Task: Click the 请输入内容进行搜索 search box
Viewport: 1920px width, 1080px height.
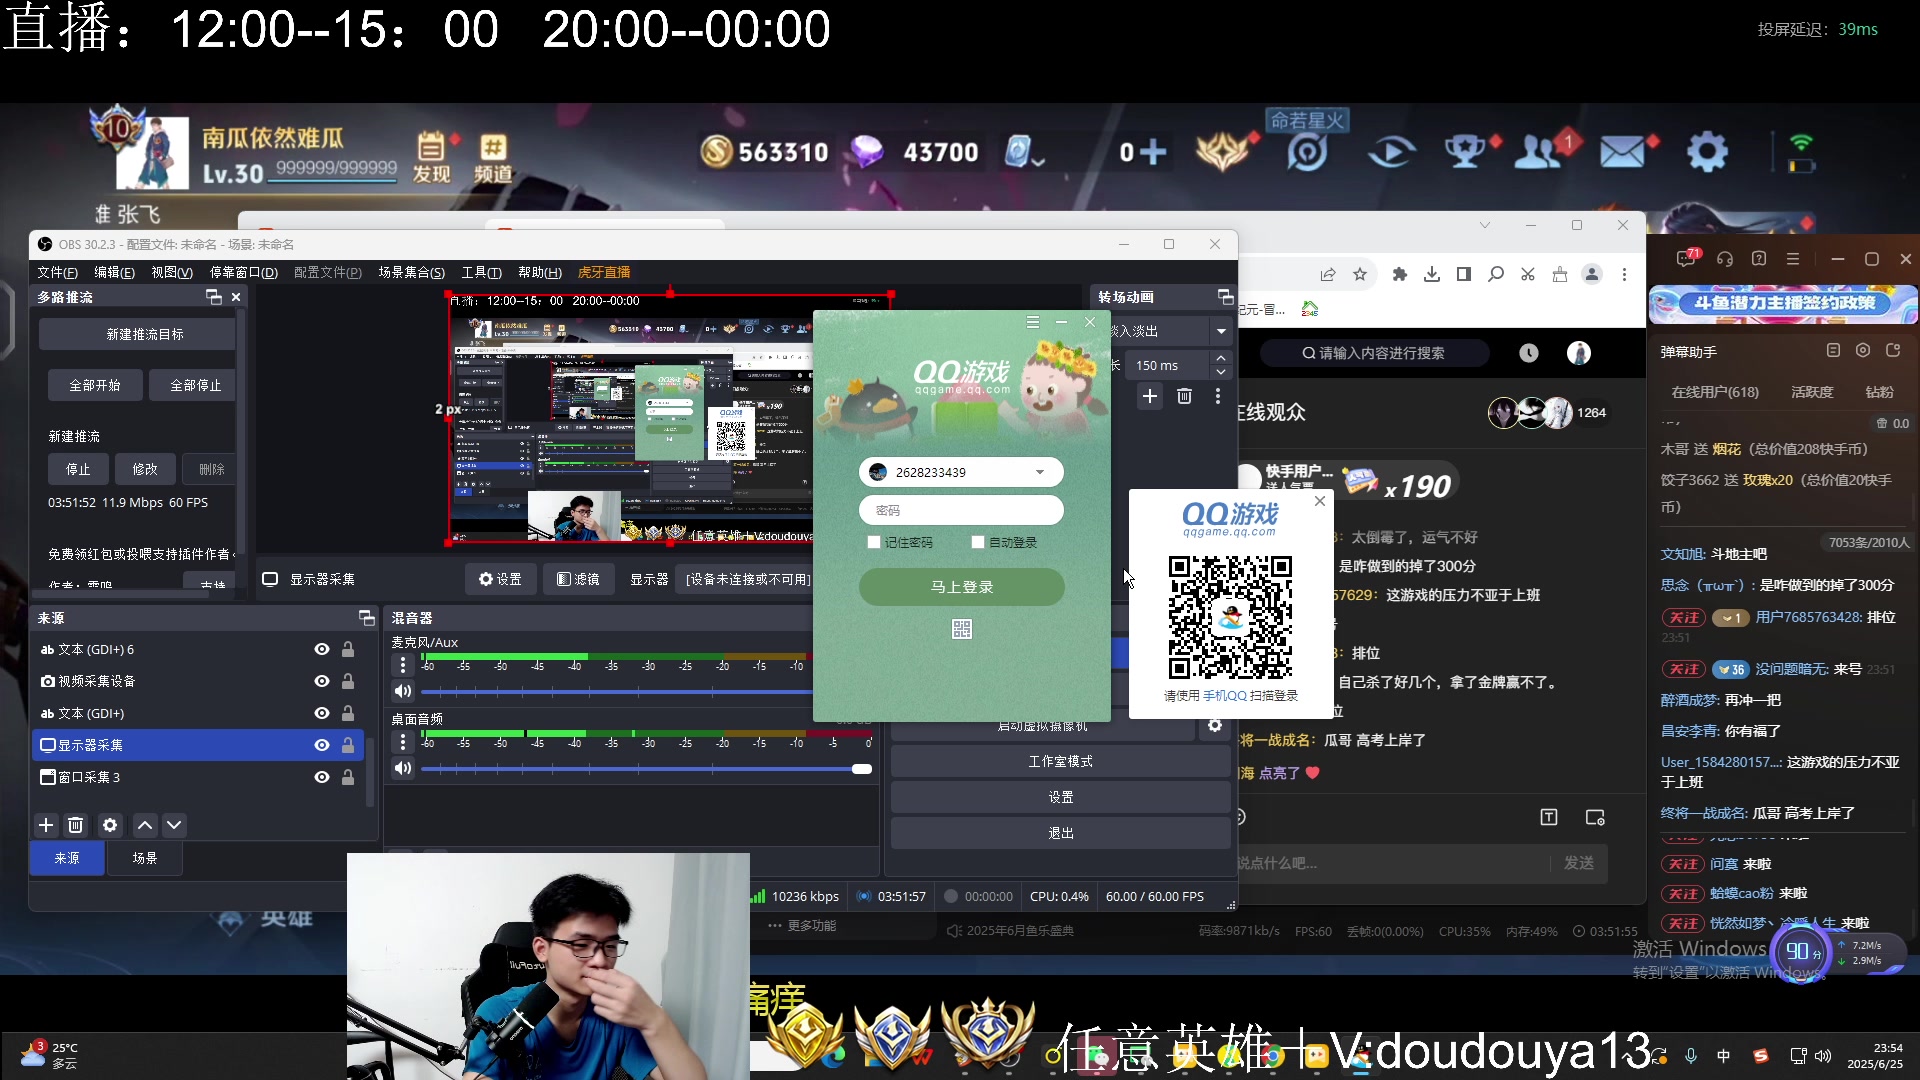Action: pos(1375,353)
